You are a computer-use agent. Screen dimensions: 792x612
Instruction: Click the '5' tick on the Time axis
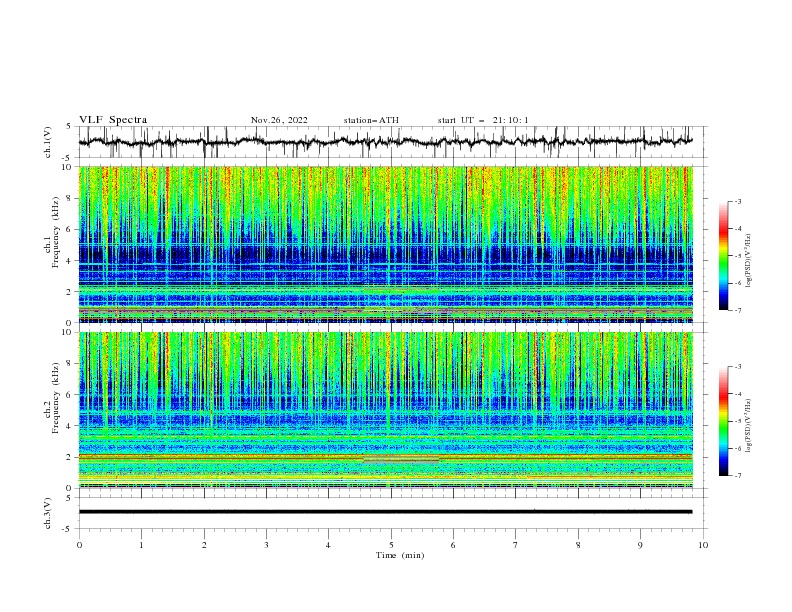tap(391, 545)
